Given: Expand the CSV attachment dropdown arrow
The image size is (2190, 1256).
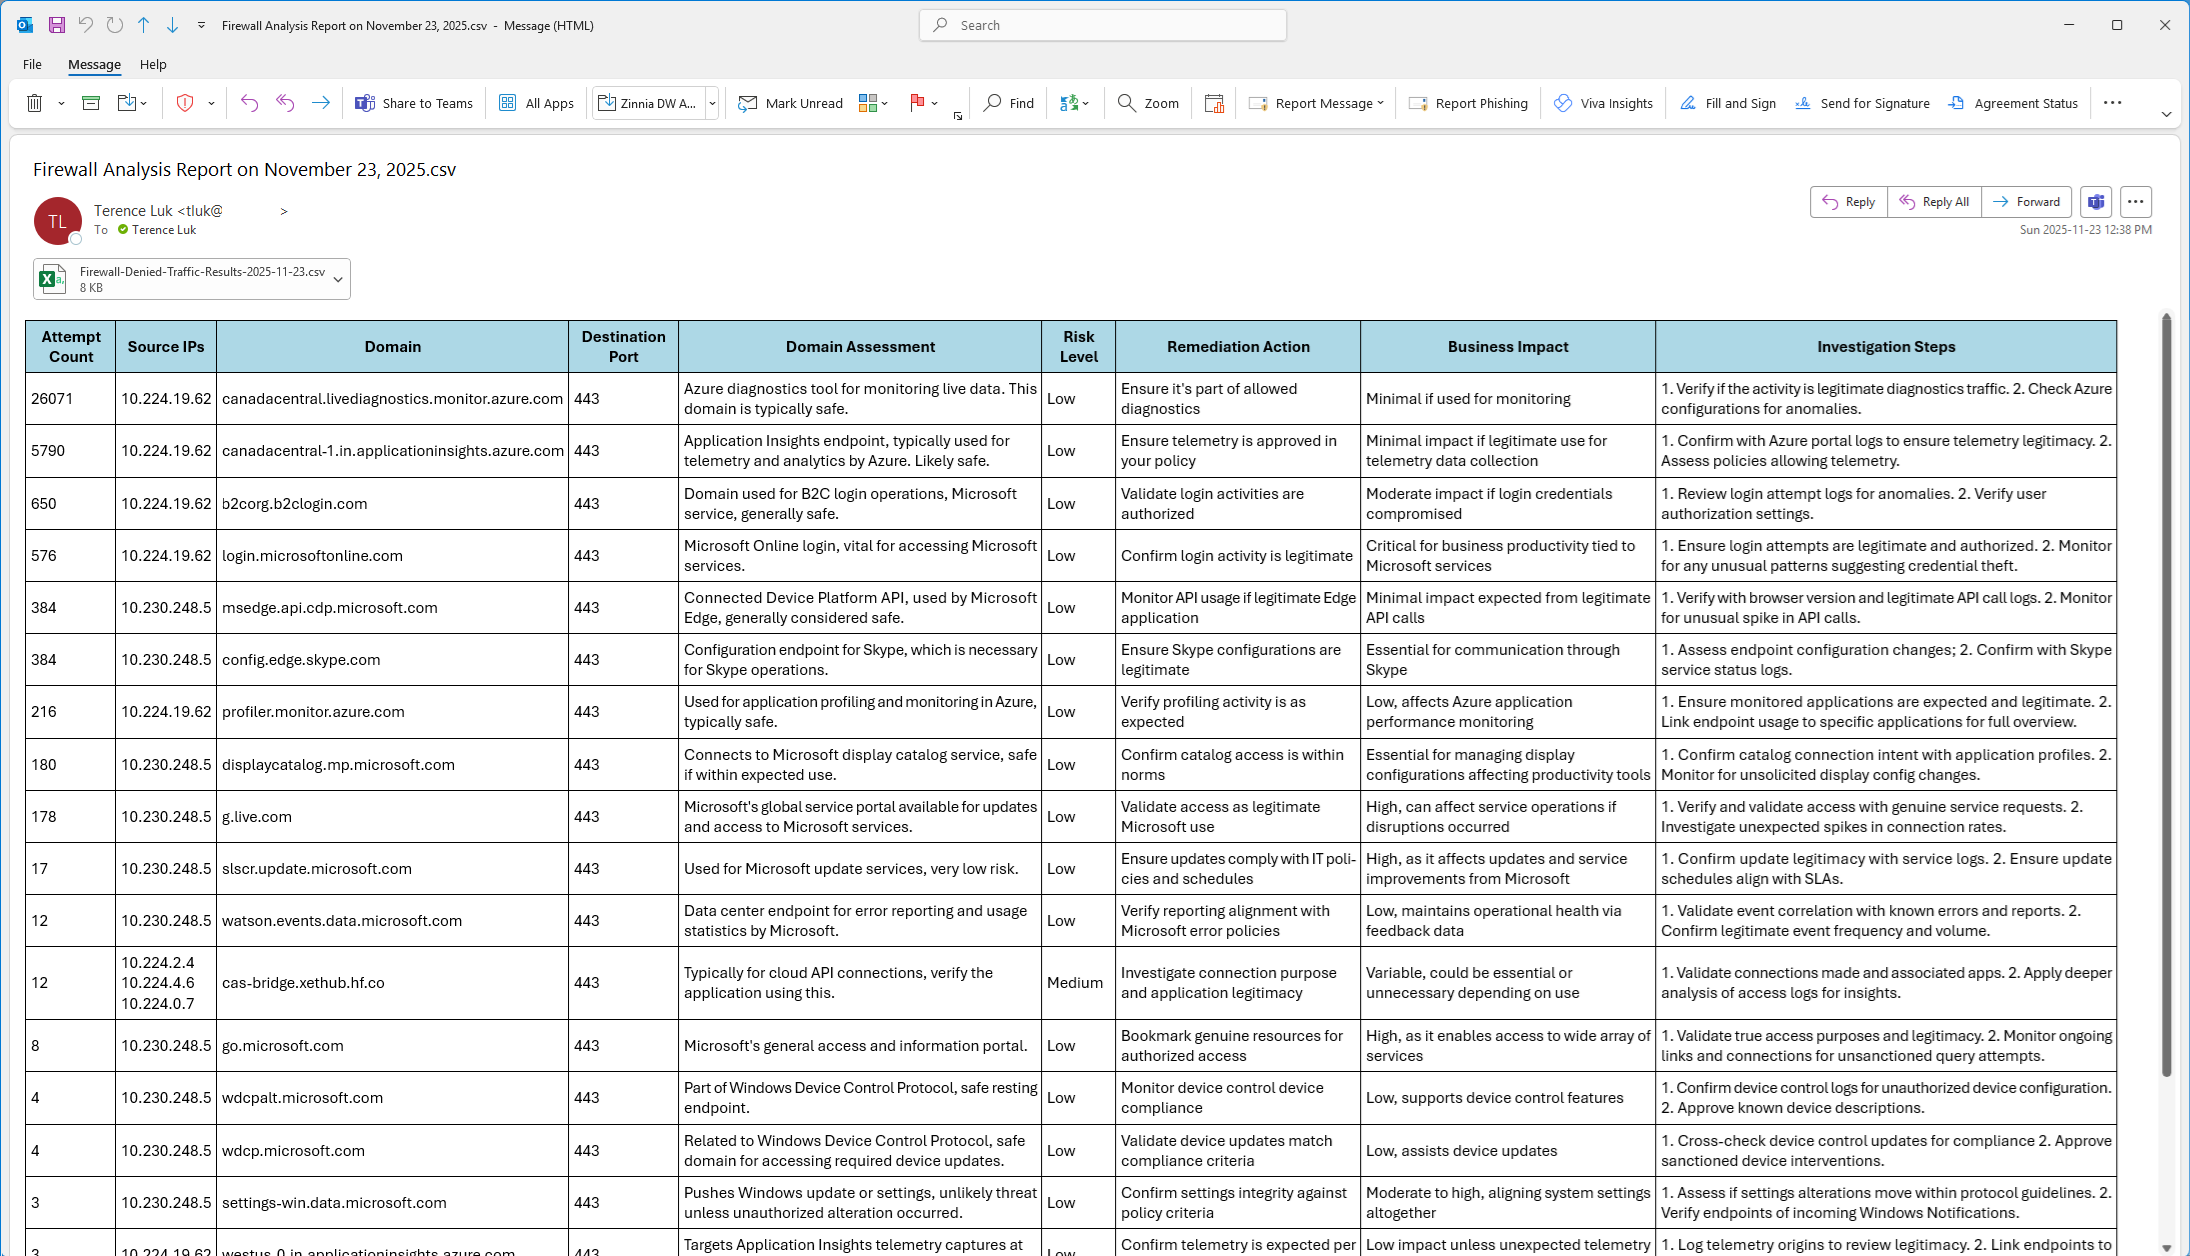Looking at the screenshot, I should (x=338, y=279).
